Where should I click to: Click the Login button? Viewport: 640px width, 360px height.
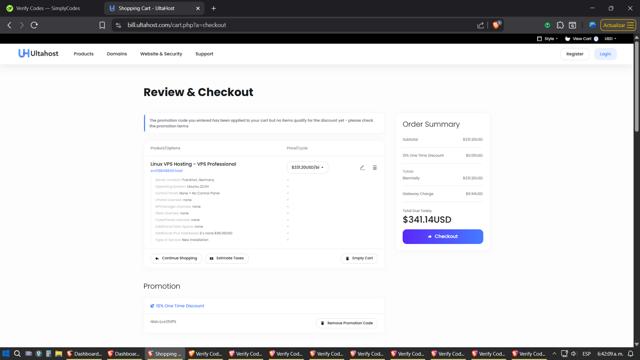pos(605,54)
